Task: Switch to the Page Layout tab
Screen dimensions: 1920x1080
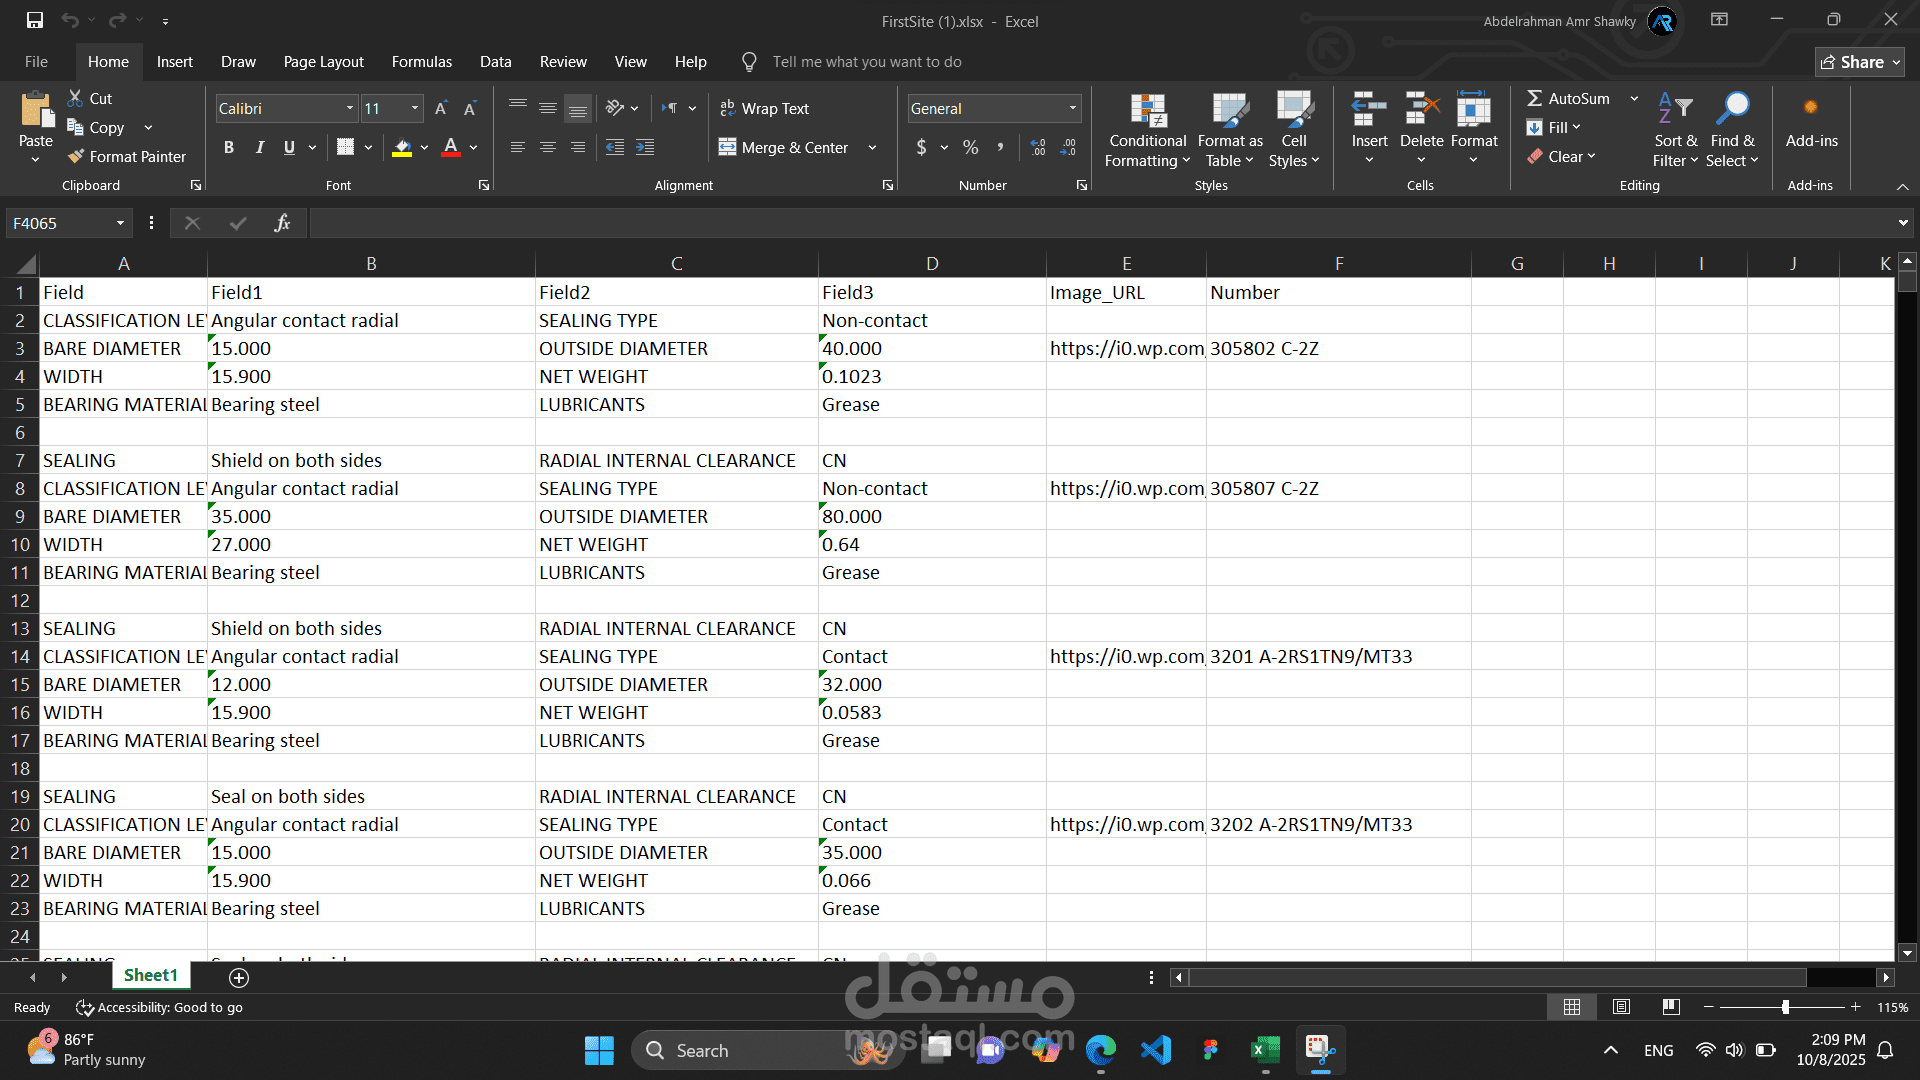Action: click(x=323, y=62)
